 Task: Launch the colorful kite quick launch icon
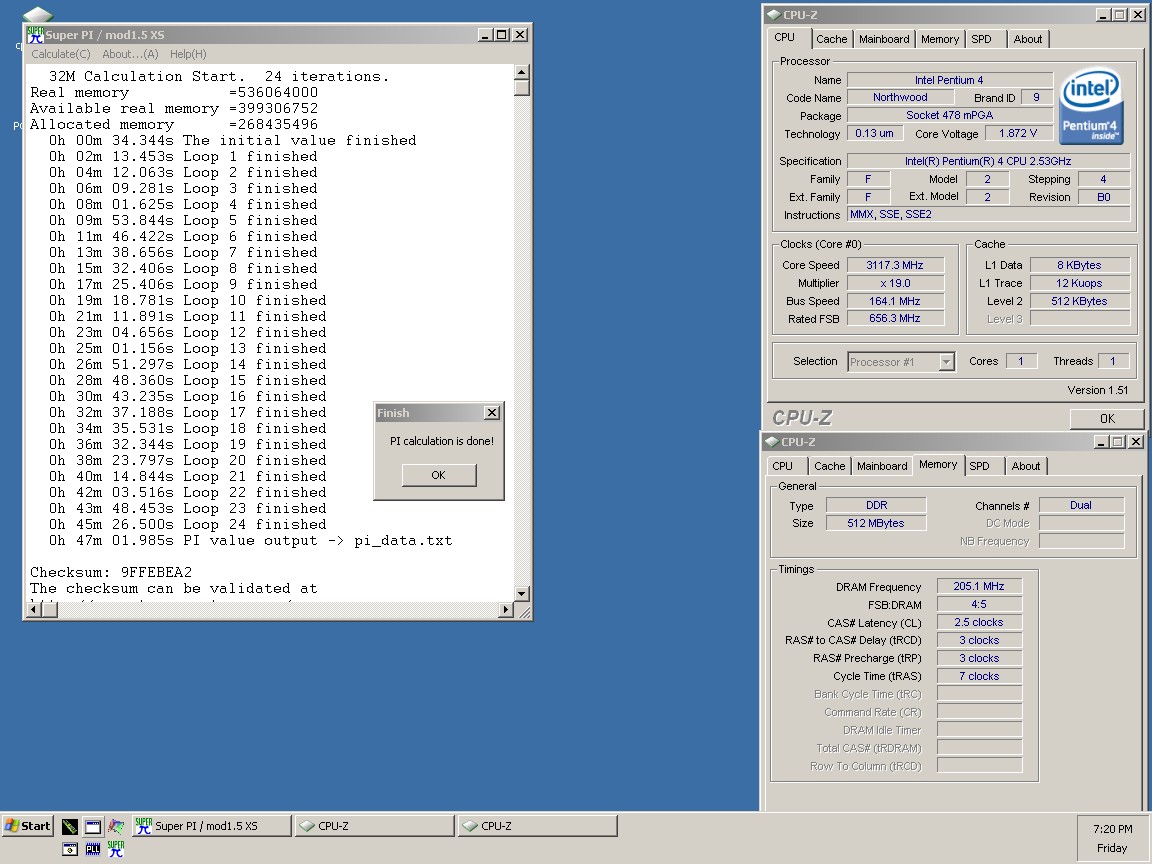pyautogui.click(x=116, y=827)
